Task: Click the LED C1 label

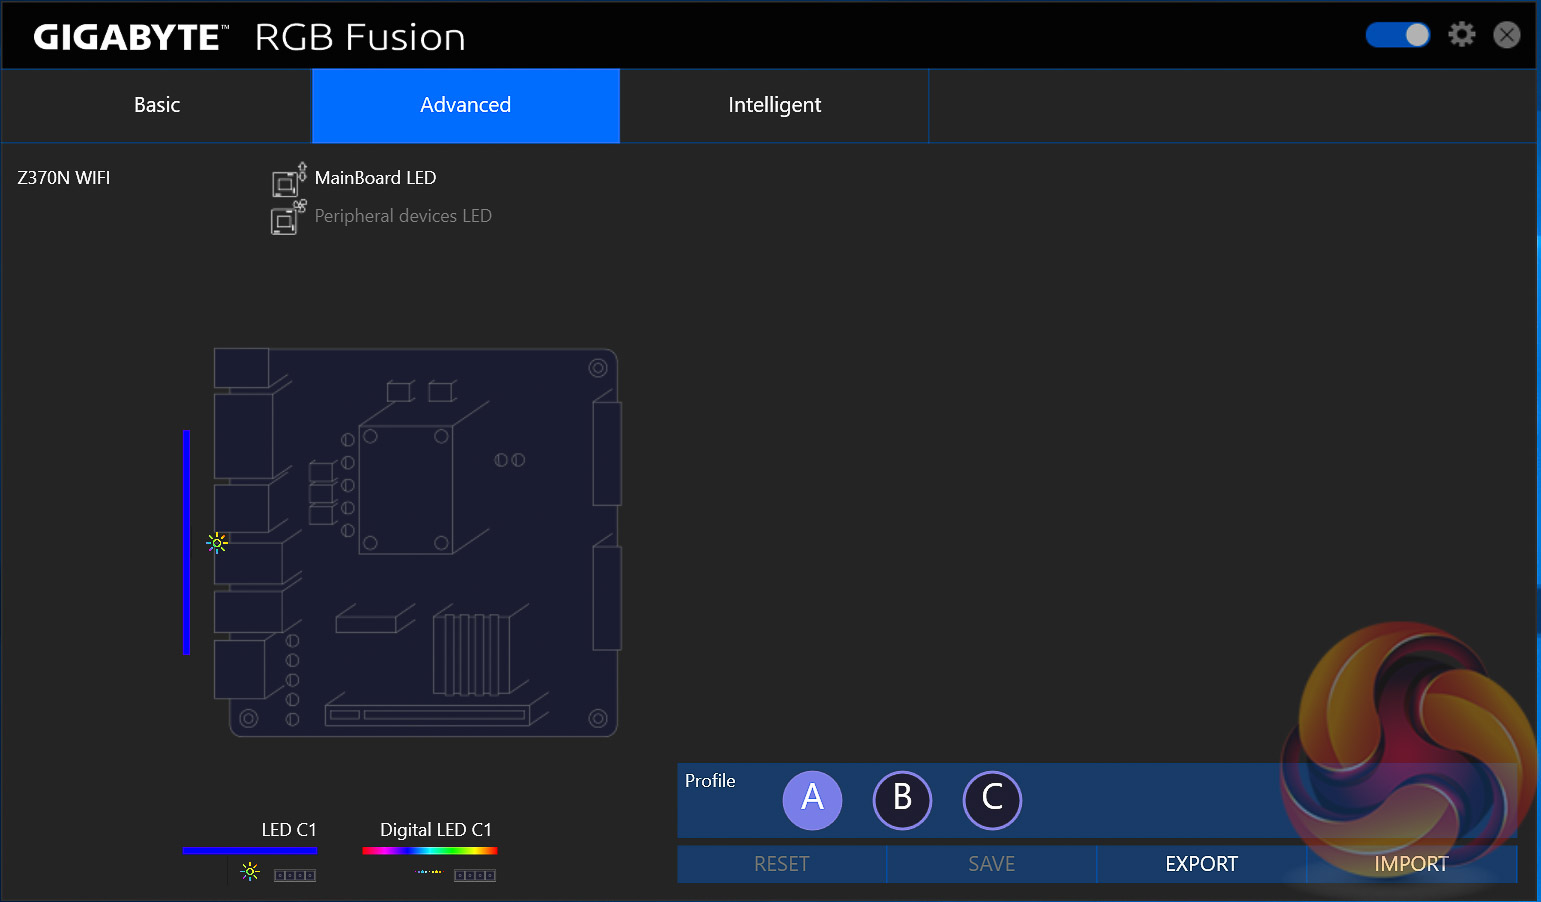Action: 289,830
